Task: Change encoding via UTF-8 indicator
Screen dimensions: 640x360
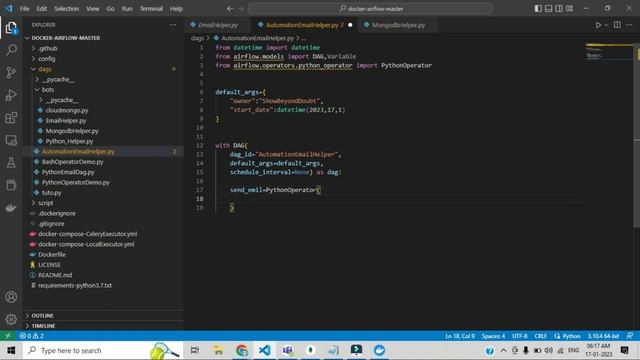Action: pos(520,336)
